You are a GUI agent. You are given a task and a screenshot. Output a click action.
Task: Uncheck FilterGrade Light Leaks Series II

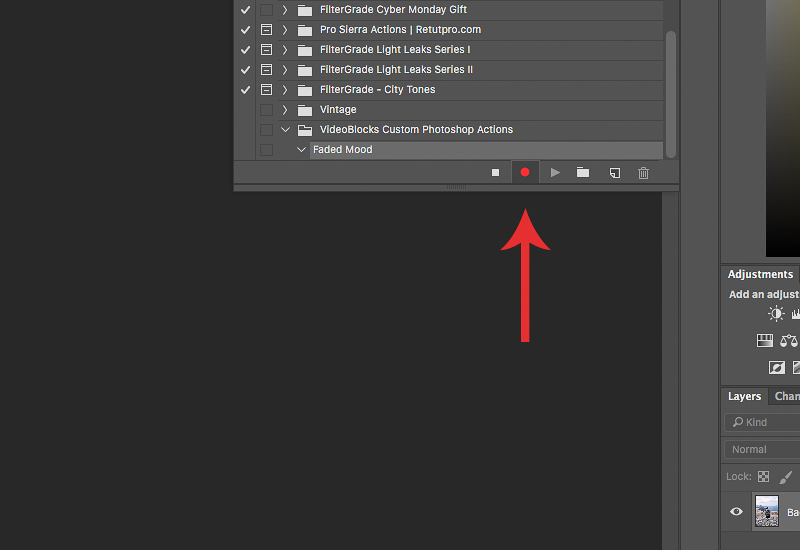pos(245,69)
